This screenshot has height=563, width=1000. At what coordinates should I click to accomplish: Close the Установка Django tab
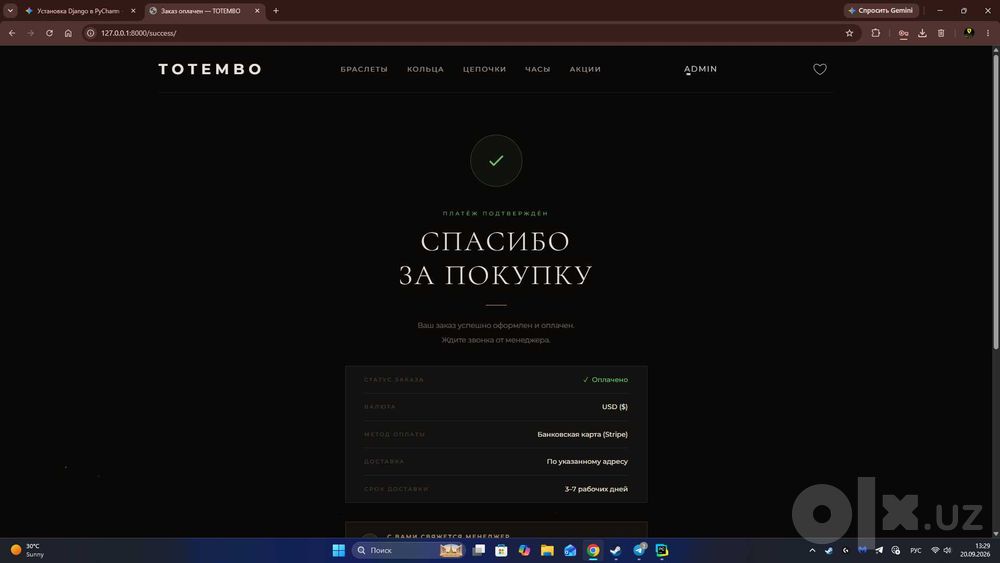[x=133, y=11]
